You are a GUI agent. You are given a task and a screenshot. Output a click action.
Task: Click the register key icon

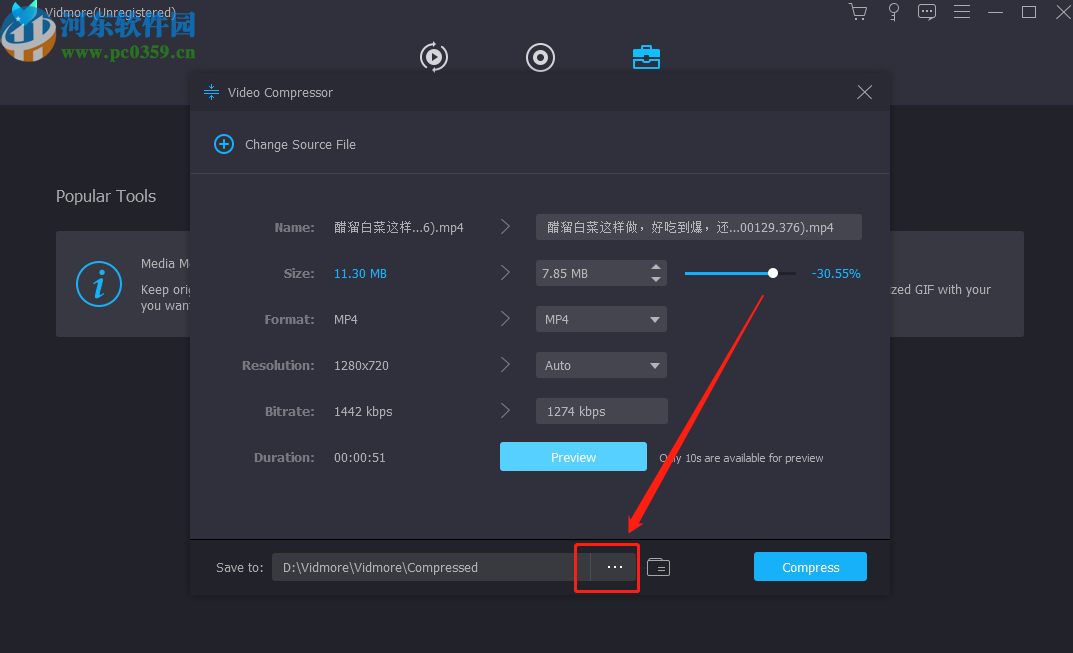[x=894, y=12]
